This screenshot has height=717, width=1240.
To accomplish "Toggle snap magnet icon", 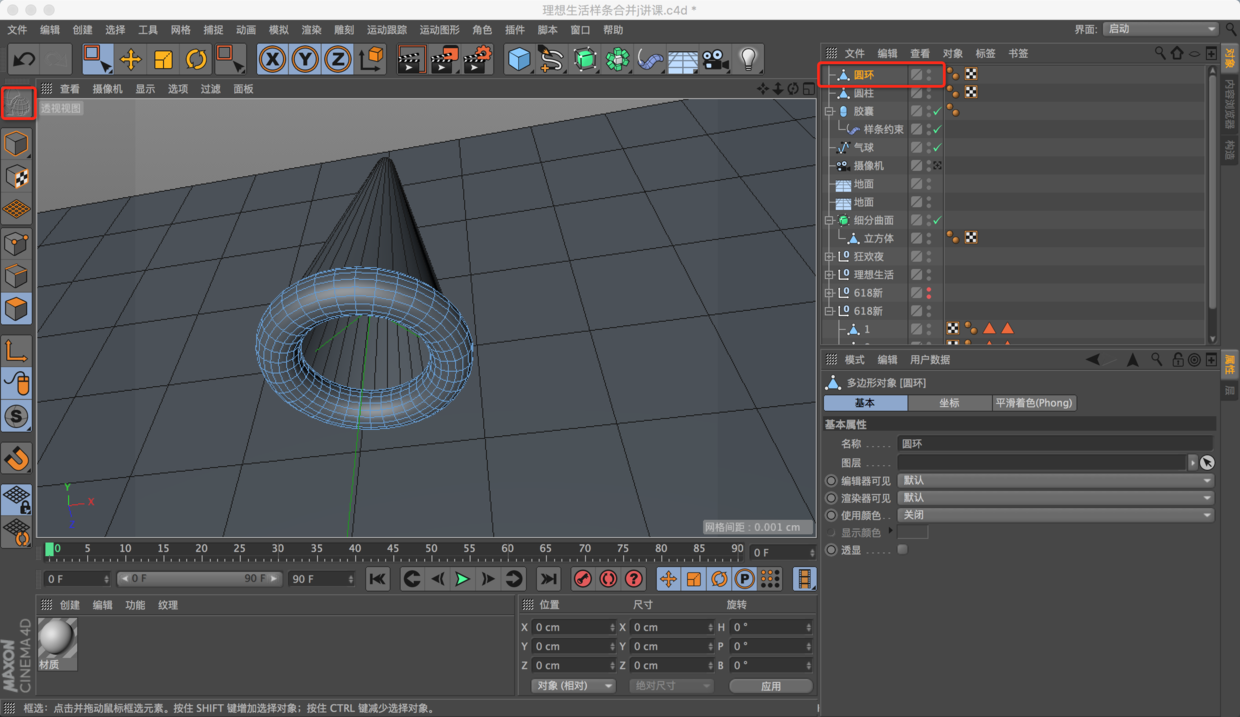I will pos(17,459).
